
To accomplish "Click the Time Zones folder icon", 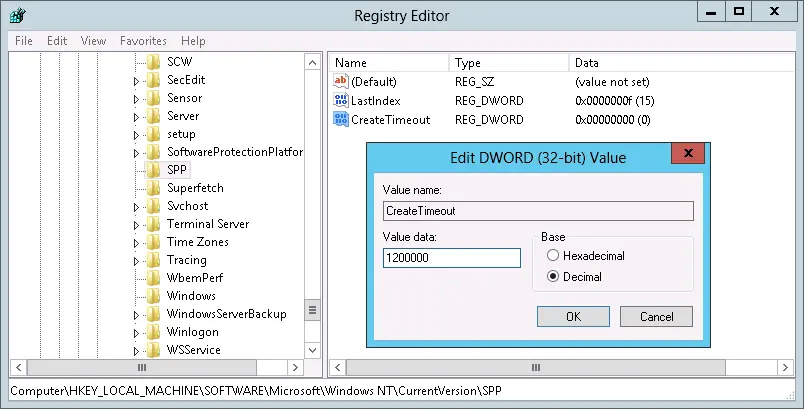I will click(x=153, y=242).
